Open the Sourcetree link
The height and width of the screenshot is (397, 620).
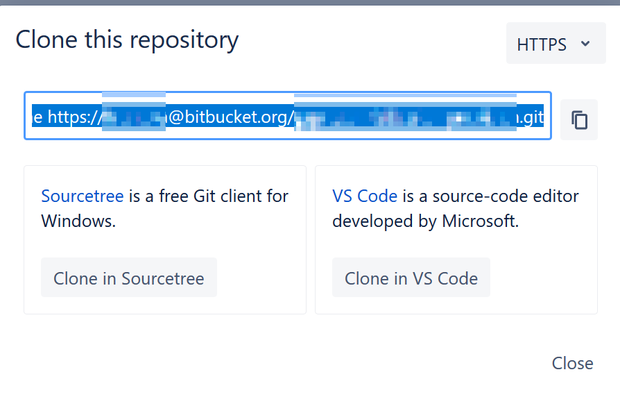tap(82, 196)
